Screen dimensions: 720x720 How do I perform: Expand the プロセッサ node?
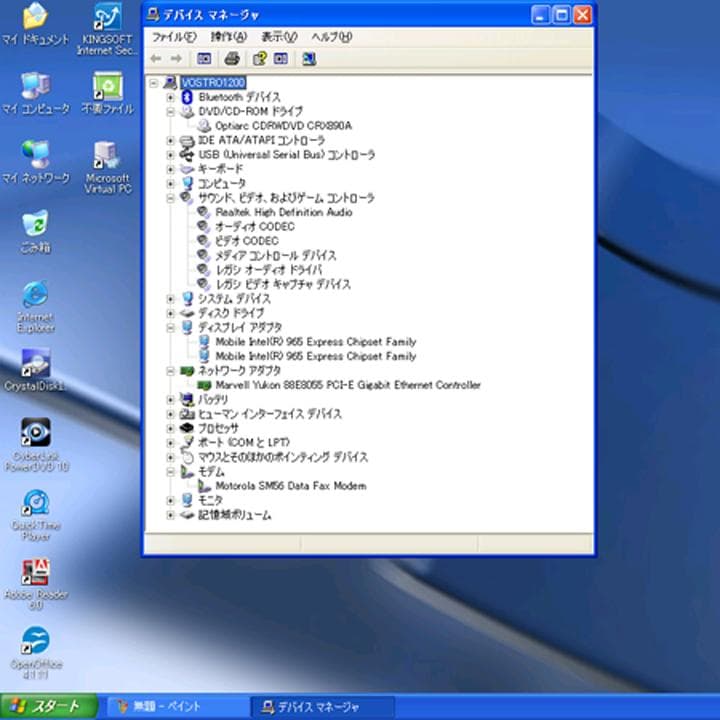tap(170, 428)
